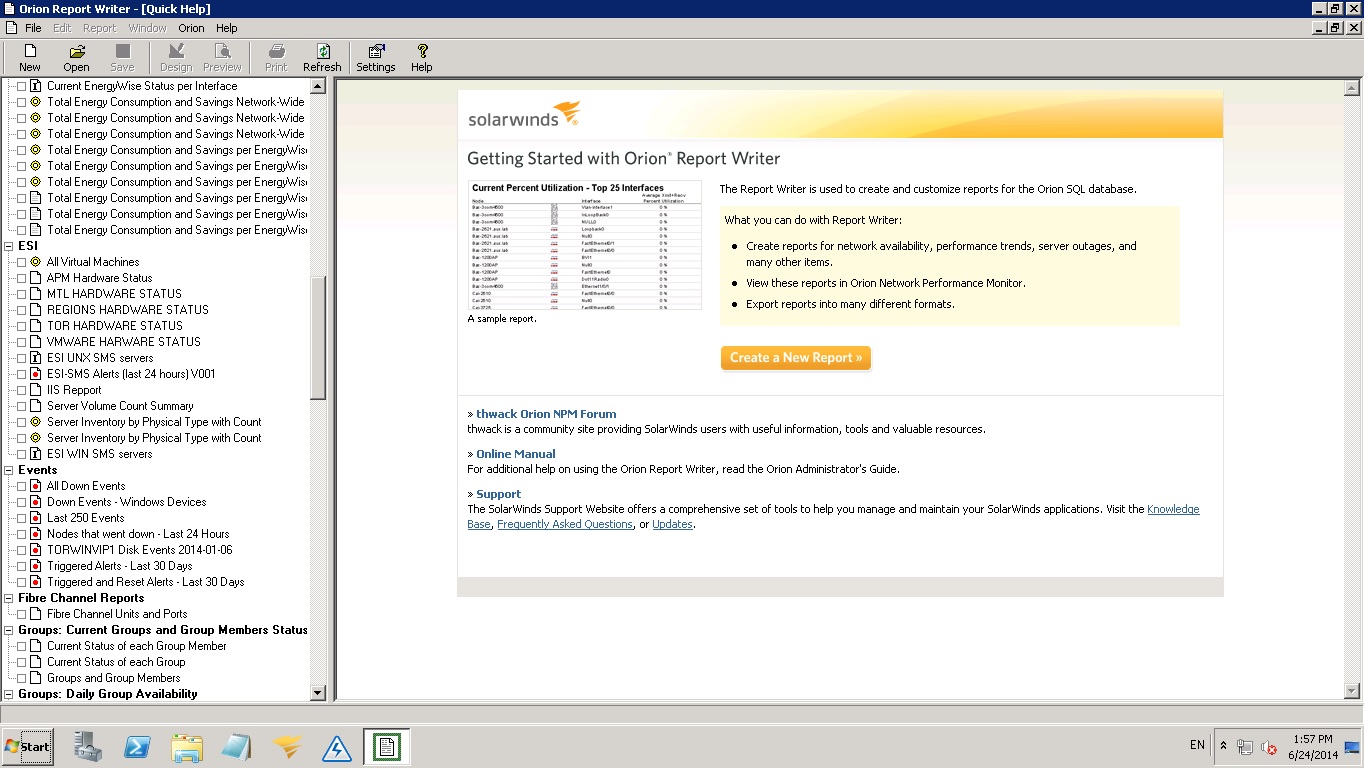The width and height of the screenshot is (1364, 768).
Task: Follow the Updates link
Action: tap(672, 524)
